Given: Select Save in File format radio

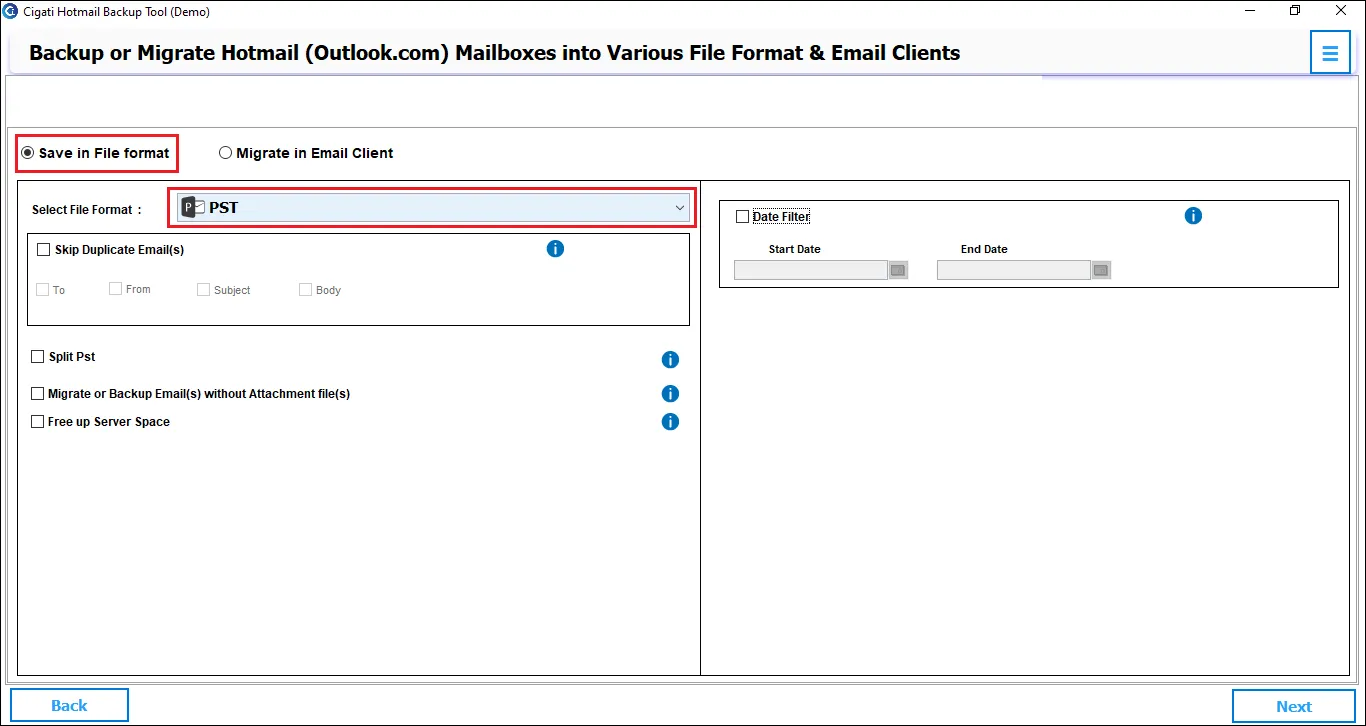Looking at the screenshot, I should coord(28,153).
